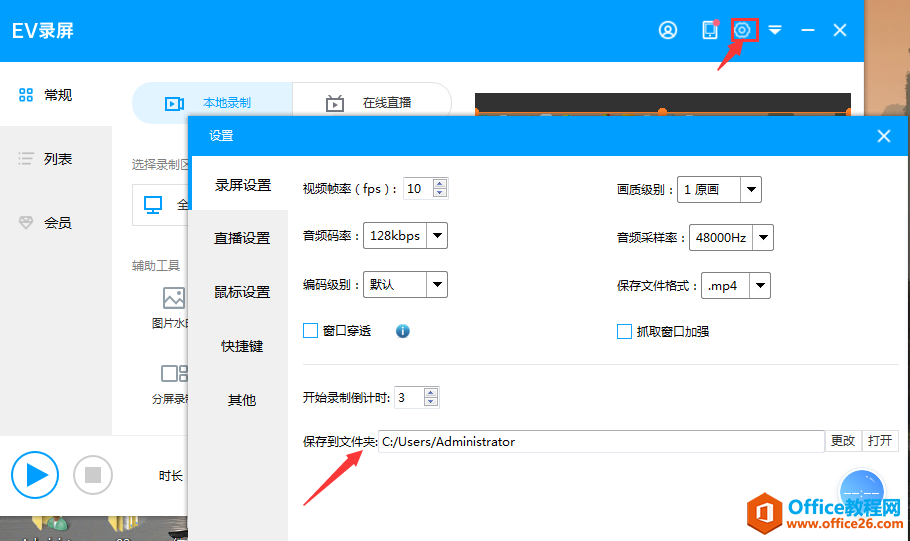
Task: Expand the 音频采样率 48000Hz dropdown
Action: pos(763,237)
